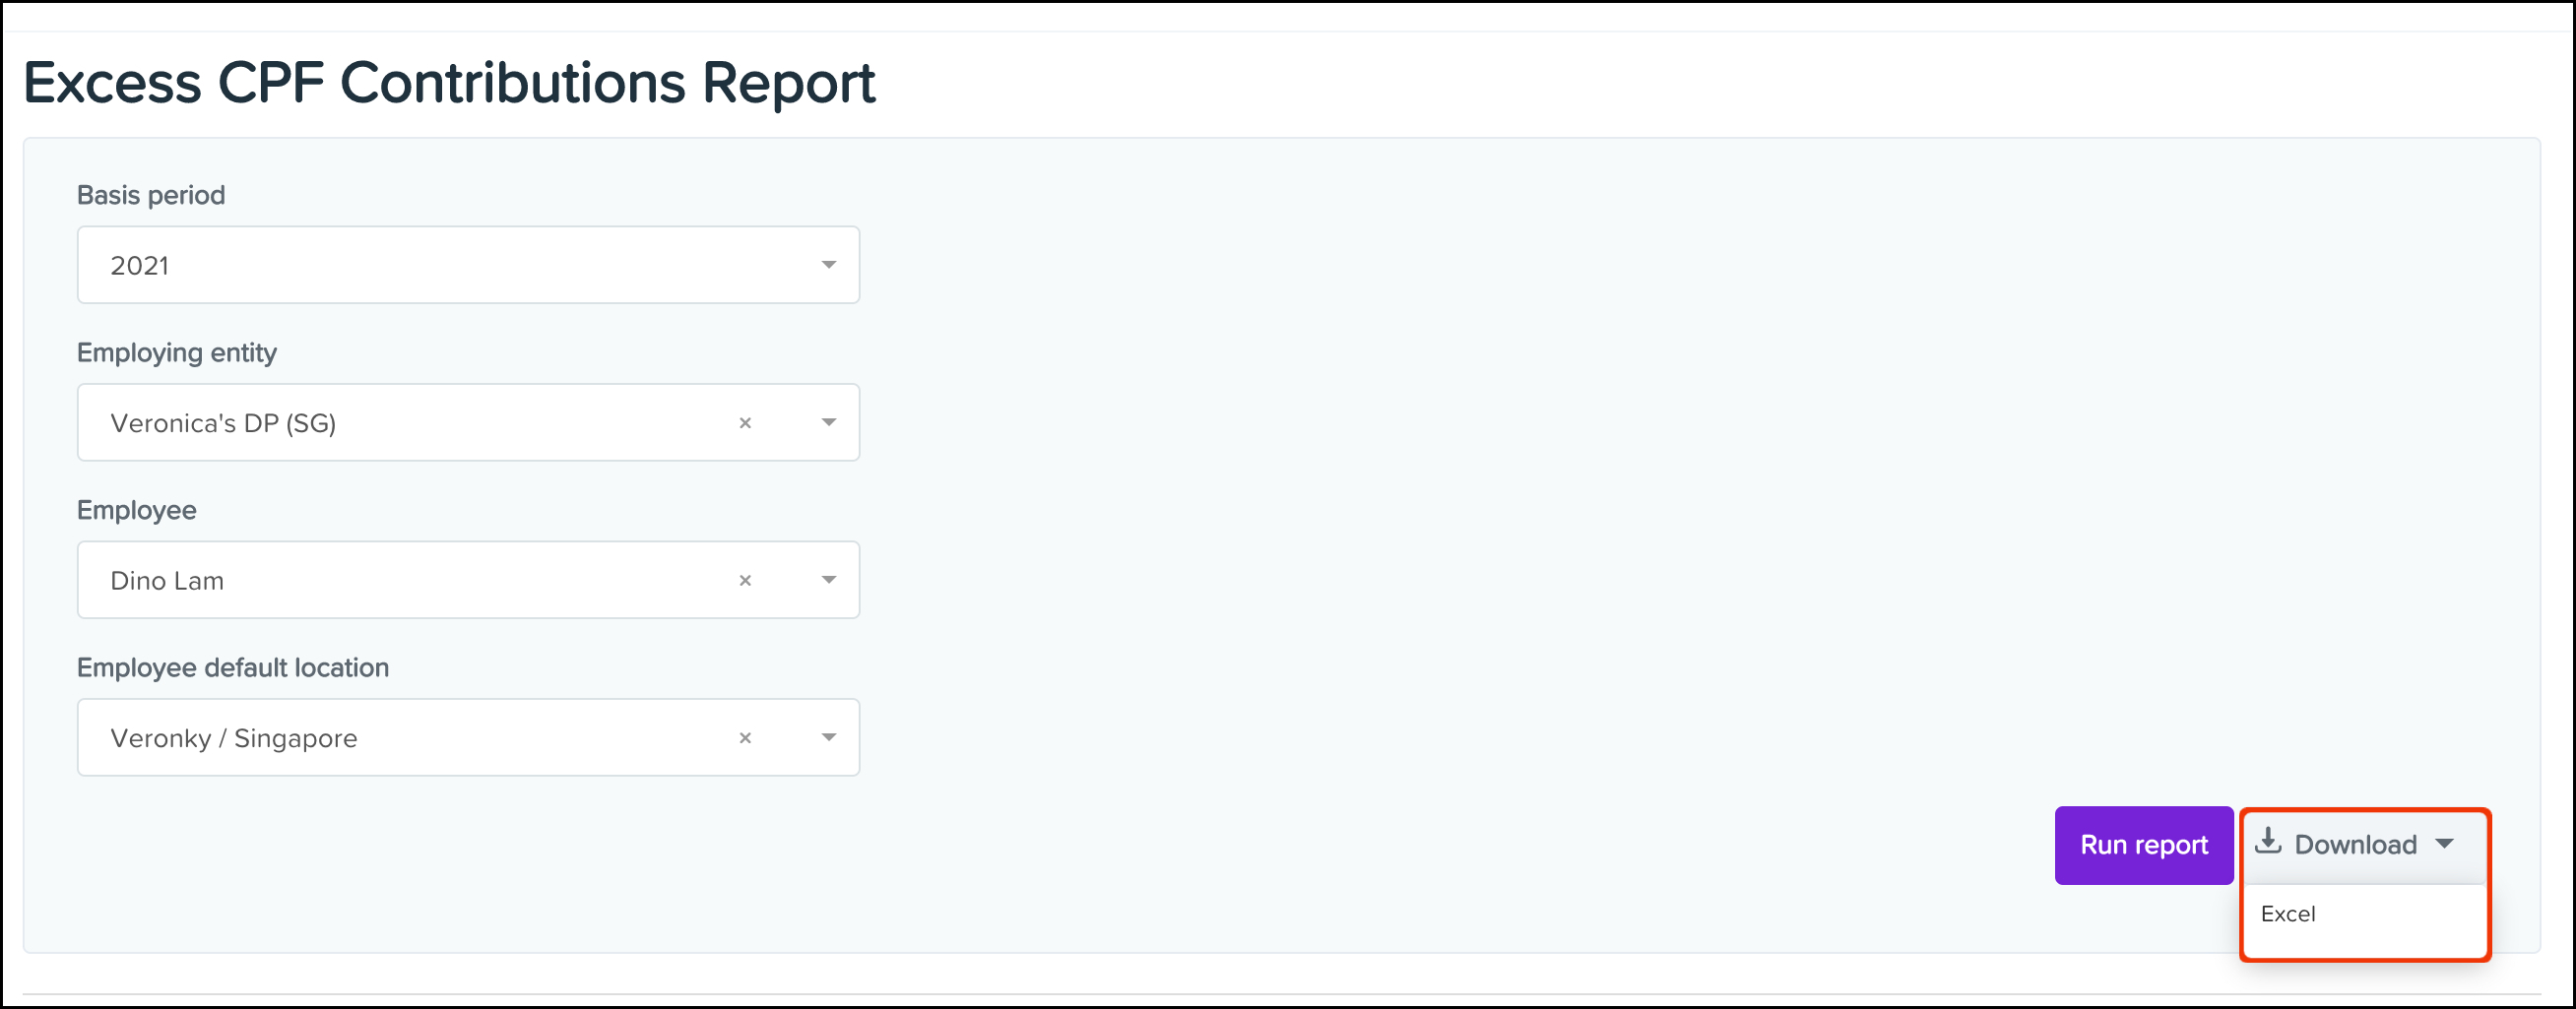
Task: Click the Download button label
Action: 2355,845
